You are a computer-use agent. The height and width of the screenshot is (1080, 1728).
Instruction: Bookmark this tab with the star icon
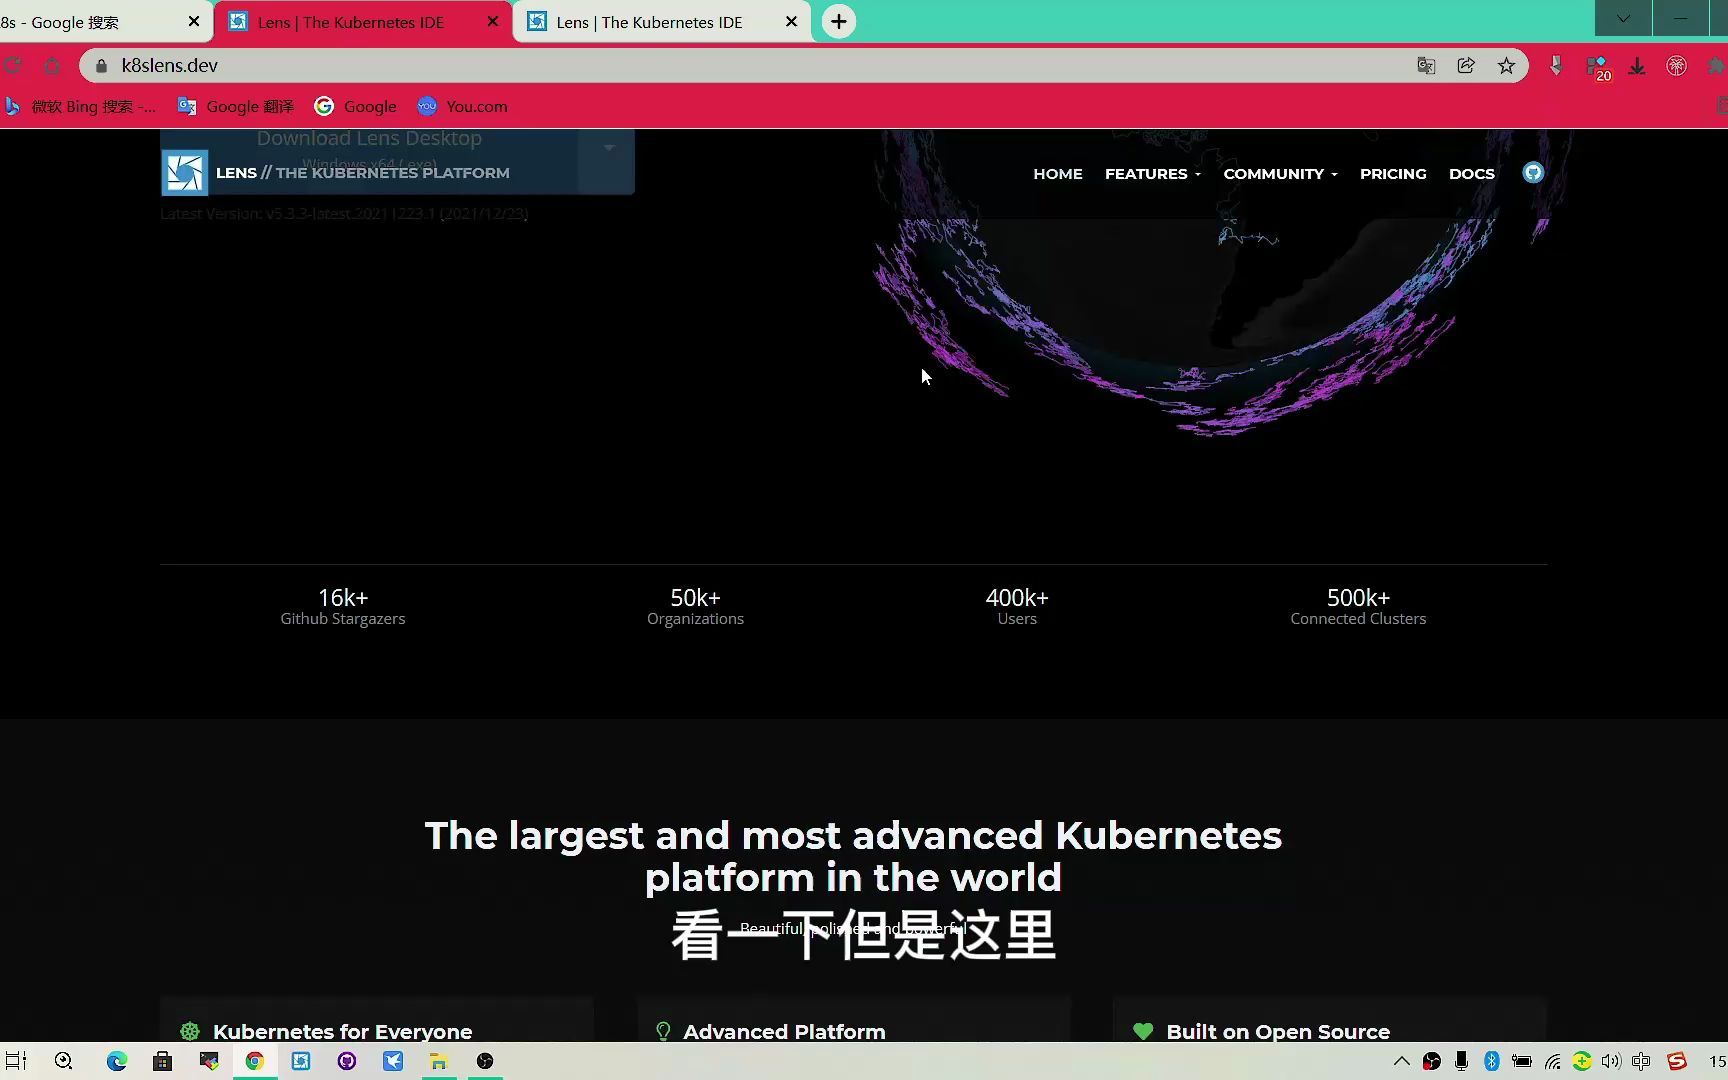point(1506,66)
